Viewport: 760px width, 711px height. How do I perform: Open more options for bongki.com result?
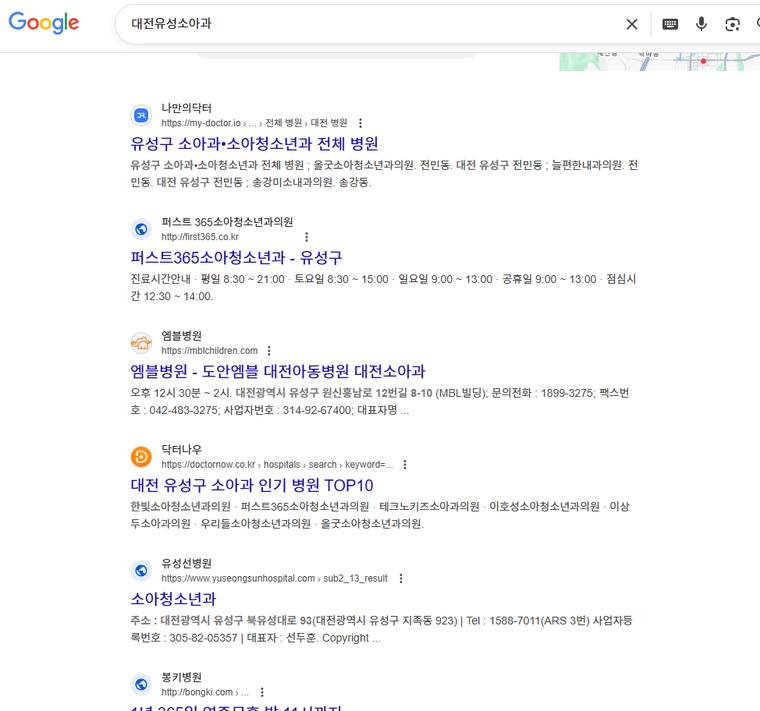coord(262,692)
